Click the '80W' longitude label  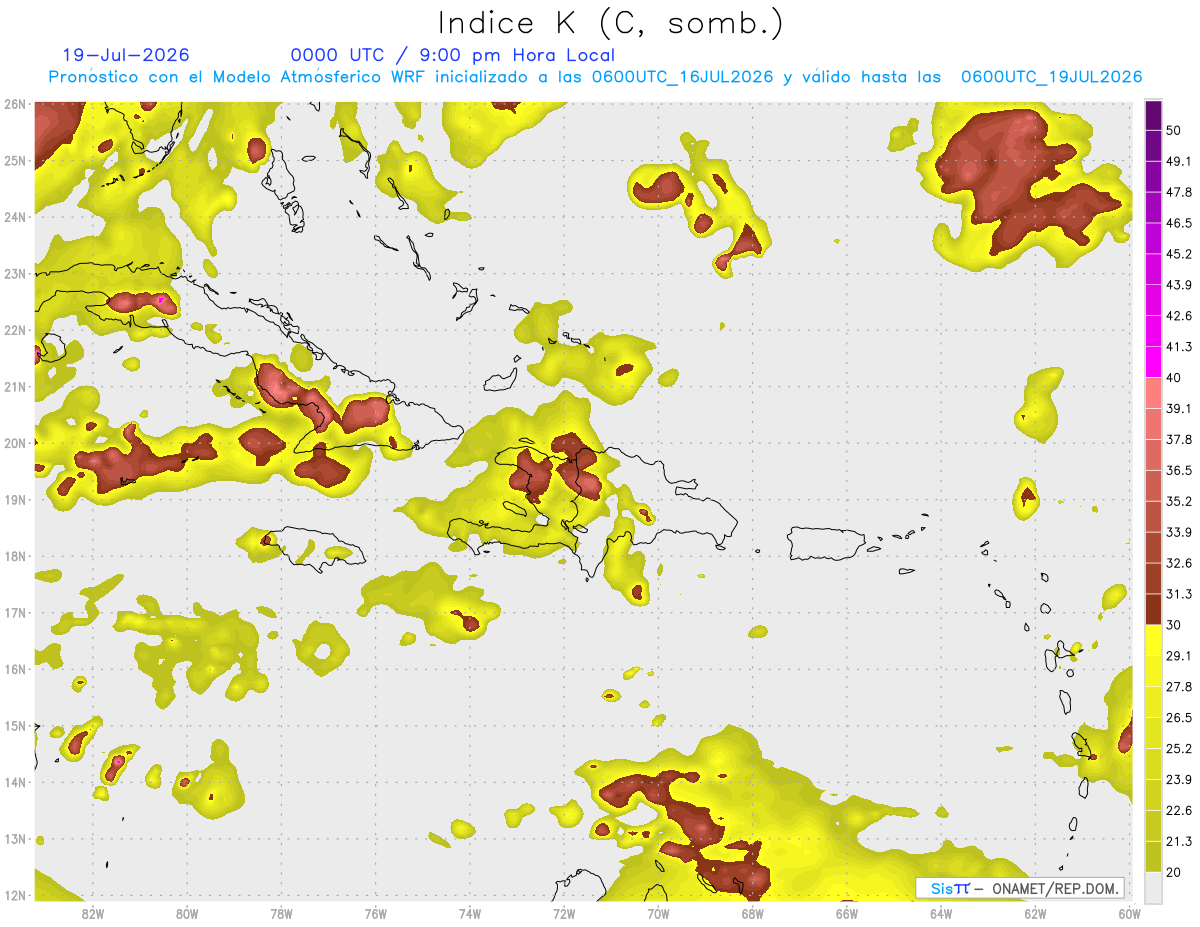click(186, 913)
